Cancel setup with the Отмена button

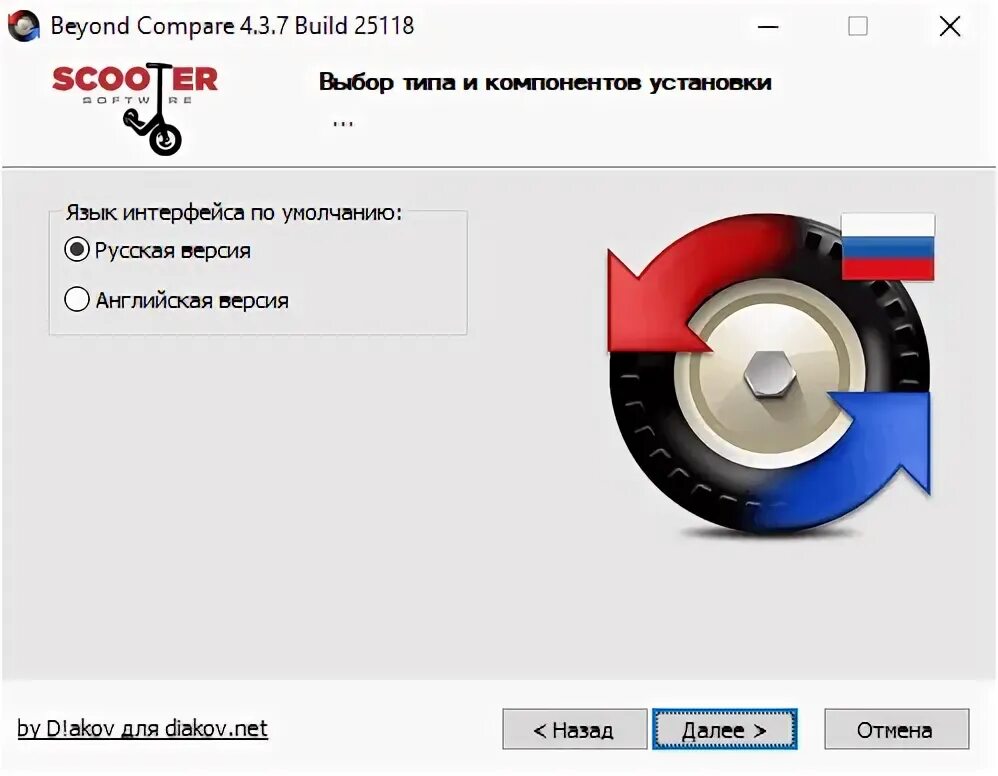click(896, 730)
